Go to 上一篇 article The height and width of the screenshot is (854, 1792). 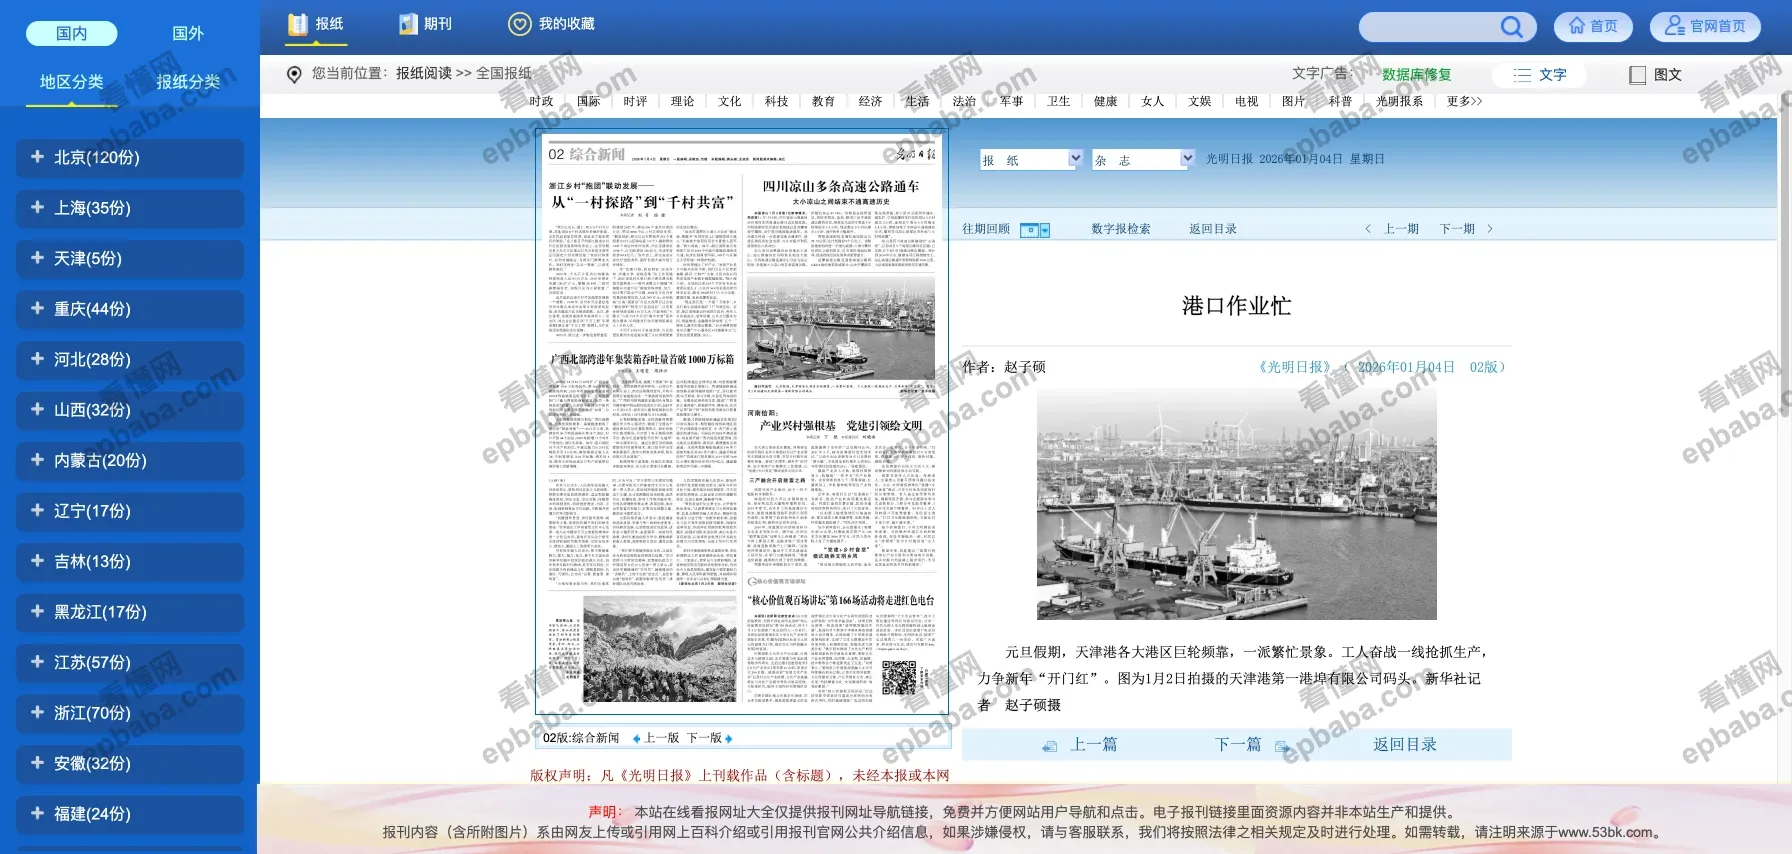(x=1094, y=745)
